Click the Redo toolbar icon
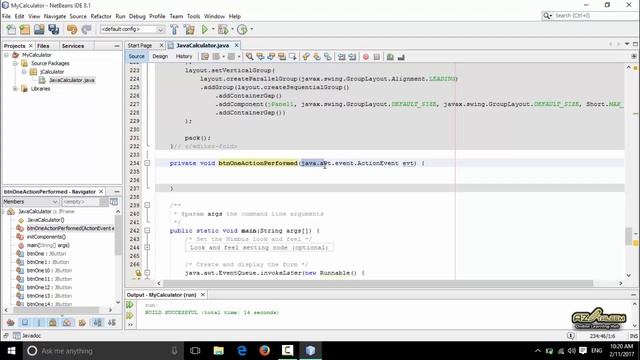This screenshot has width=640, height=360. click(x=86, y=29)
